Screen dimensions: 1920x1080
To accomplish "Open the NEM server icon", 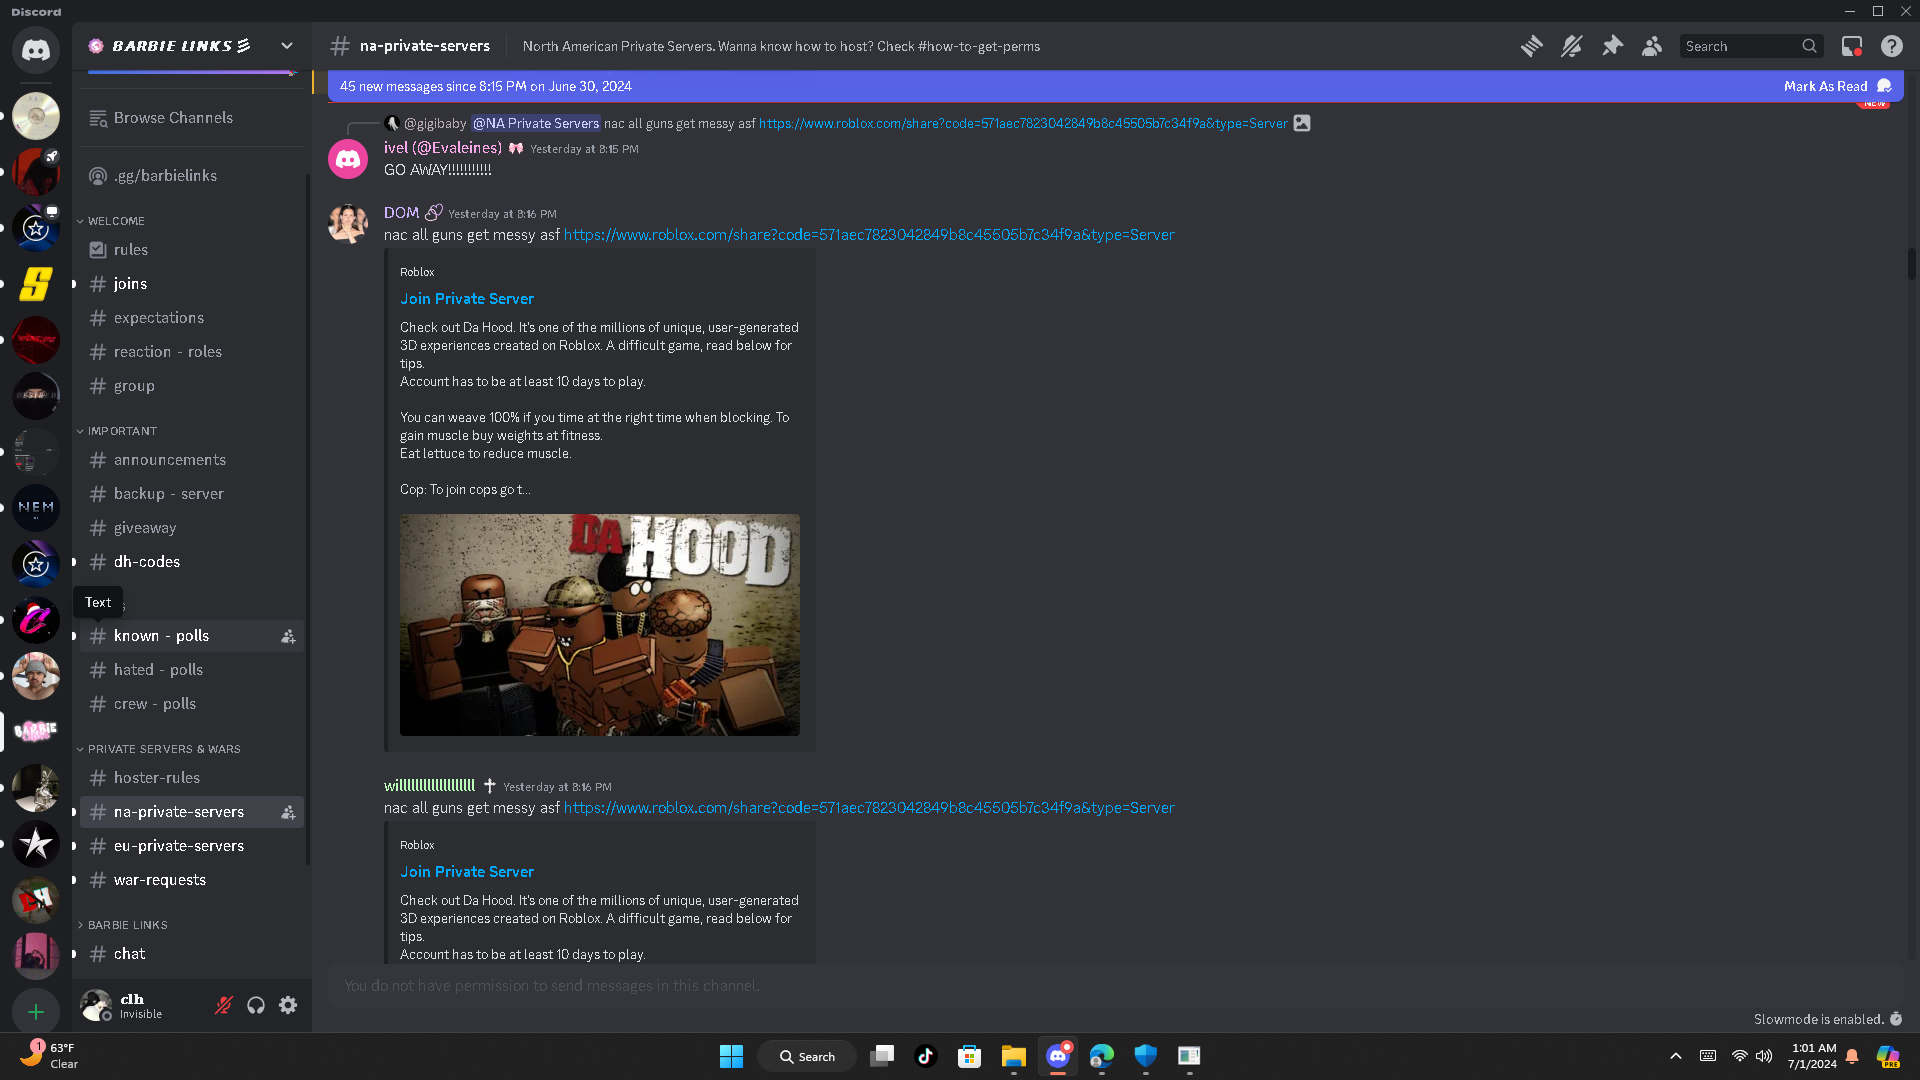I will coord(36,508).
